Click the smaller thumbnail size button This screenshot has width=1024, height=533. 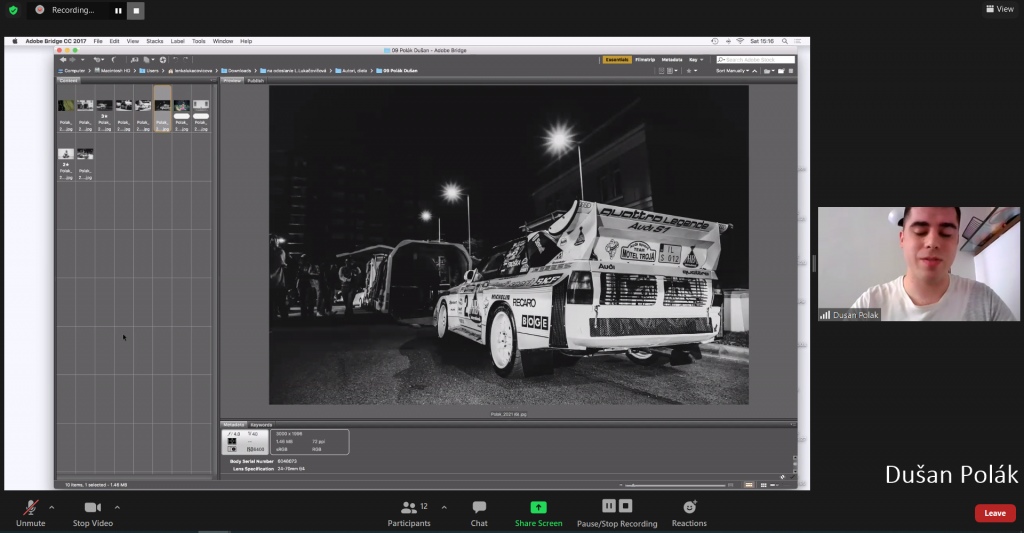pyautogui.click(x=620, y=485)
